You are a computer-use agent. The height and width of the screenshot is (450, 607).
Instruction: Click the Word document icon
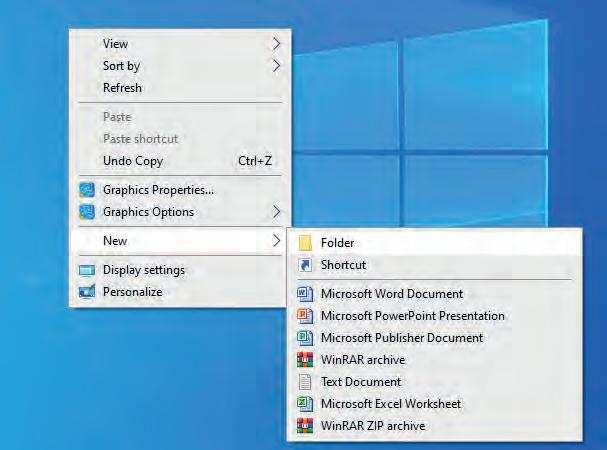pos(305,294)
